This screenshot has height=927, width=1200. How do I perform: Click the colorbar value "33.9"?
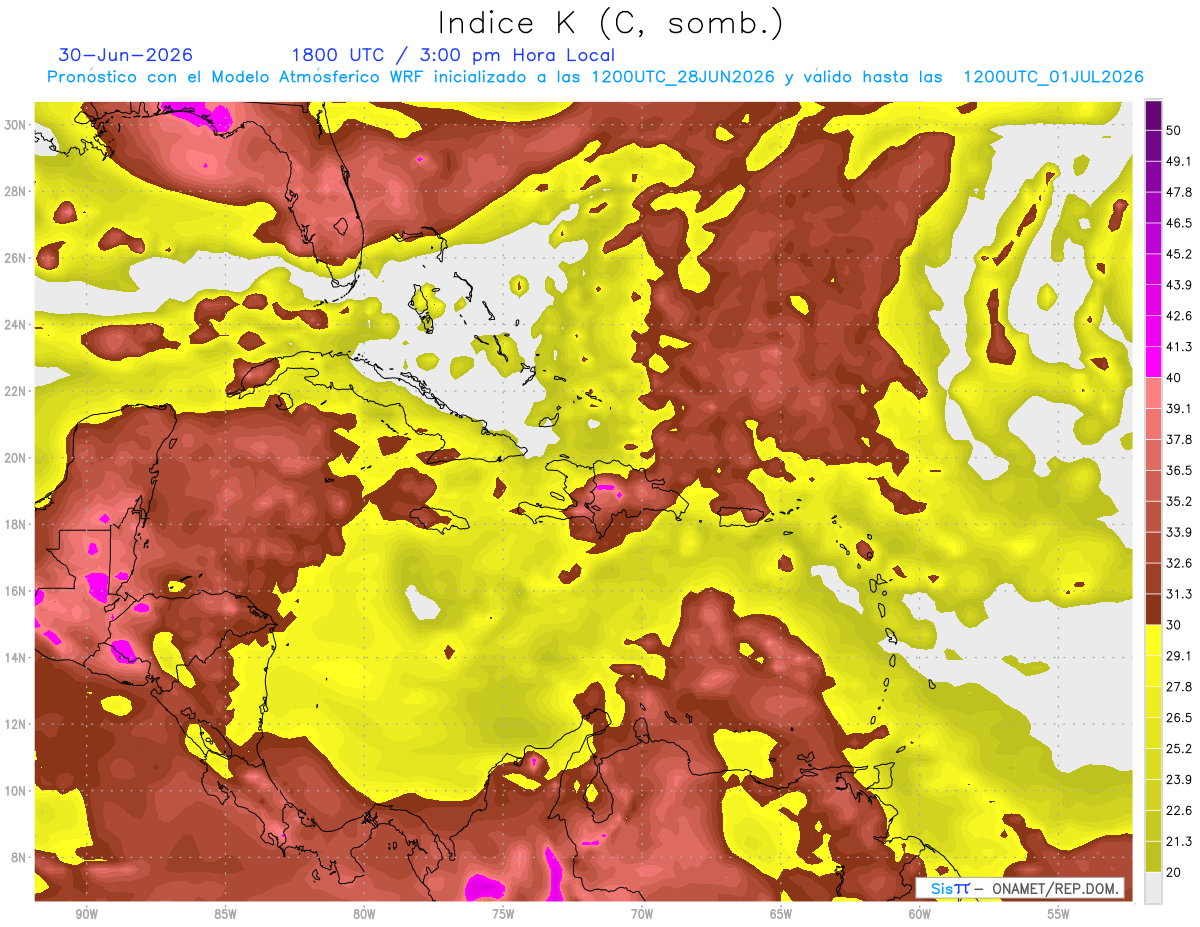coord(1180,532)
